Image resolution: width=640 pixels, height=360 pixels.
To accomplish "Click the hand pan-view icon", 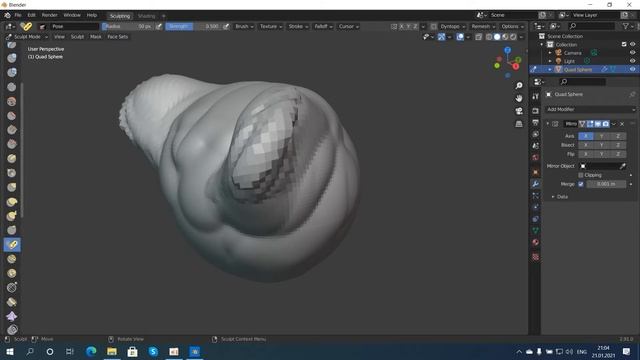I will point(519,98).
